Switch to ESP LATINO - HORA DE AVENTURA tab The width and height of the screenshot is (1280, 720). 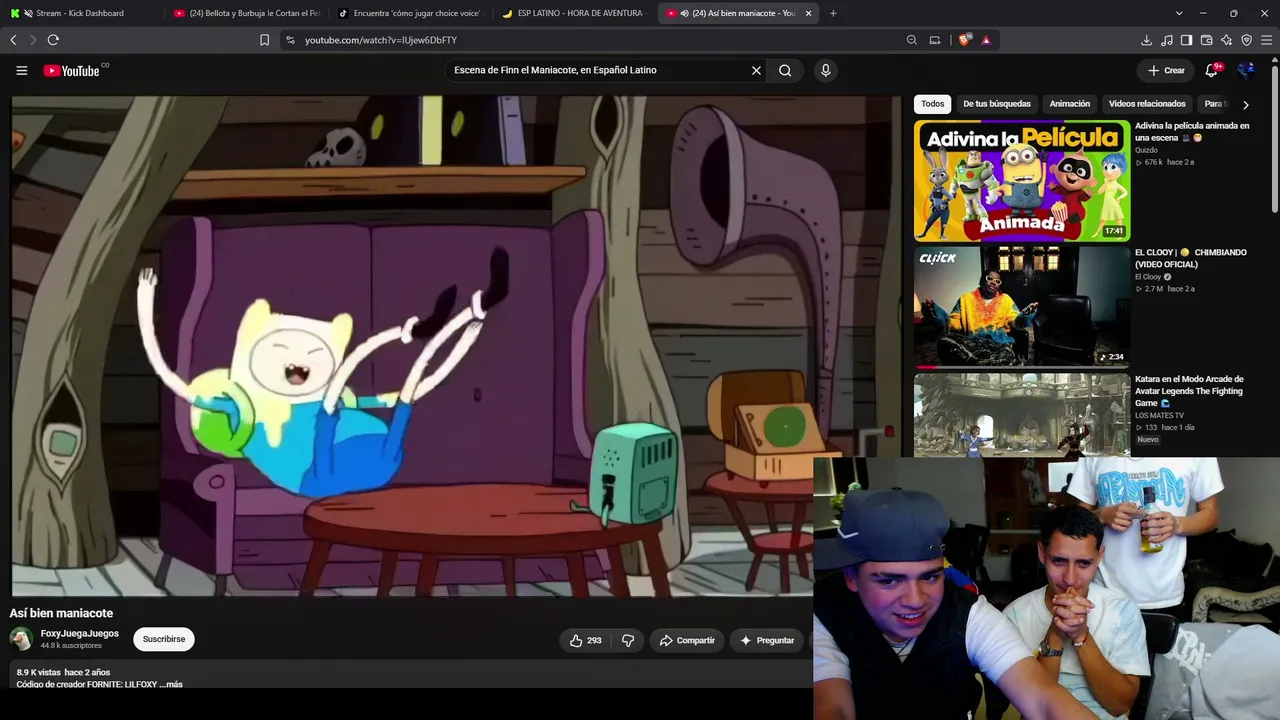click(573, 13)
